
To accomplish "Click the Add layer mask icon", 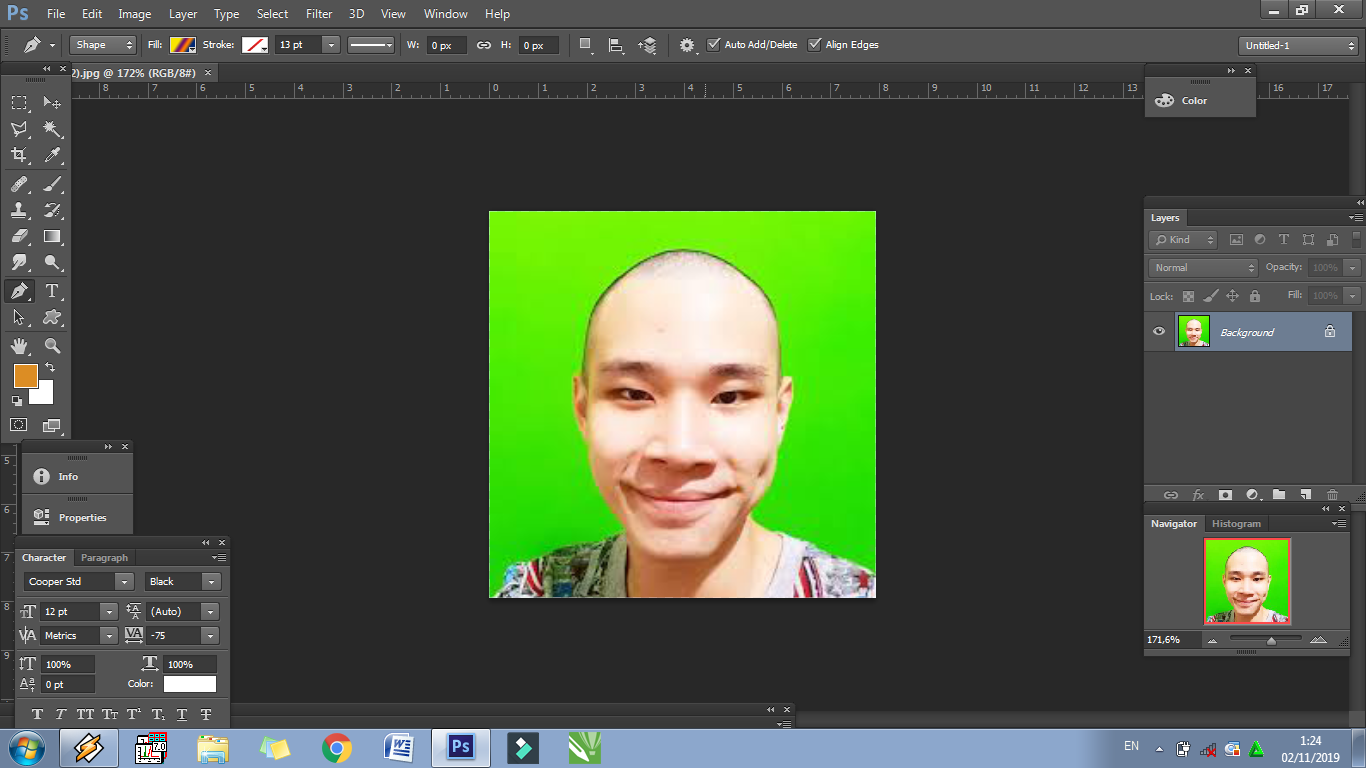I will [1225, 495].
